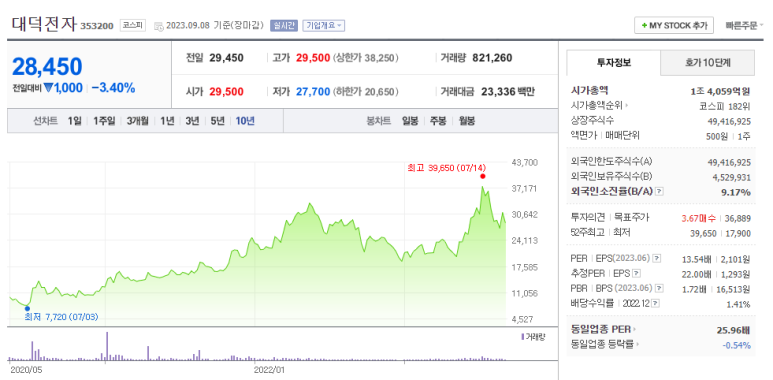The width and height of the screenshot is (773, 380).
Task: Click the stock code 353200
Action: tap(97, 26)
